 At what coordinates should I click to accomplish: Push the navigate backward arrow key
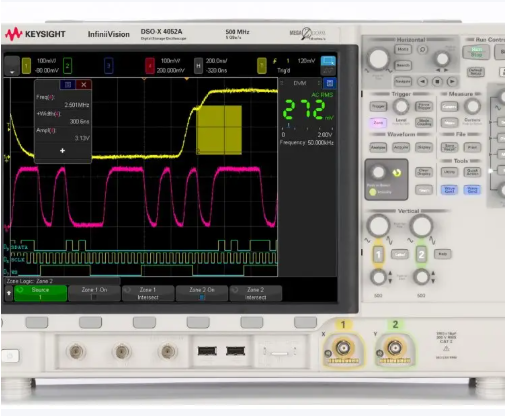click(x=422, y=81)
